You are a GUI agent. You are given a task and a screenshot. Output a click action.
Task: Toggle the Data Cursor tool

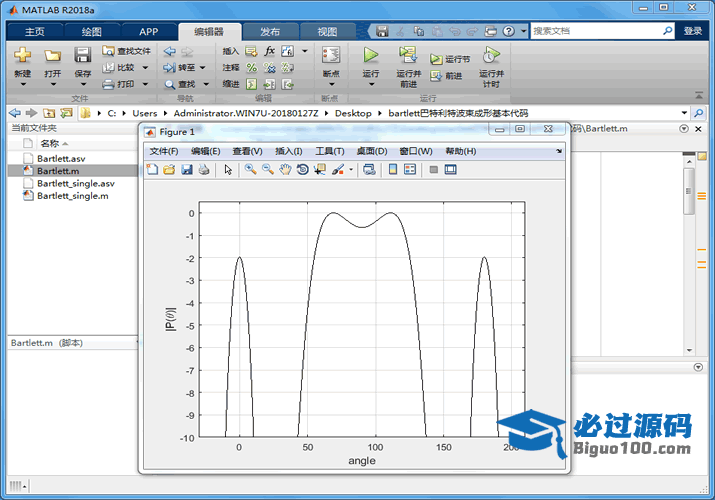319,170
